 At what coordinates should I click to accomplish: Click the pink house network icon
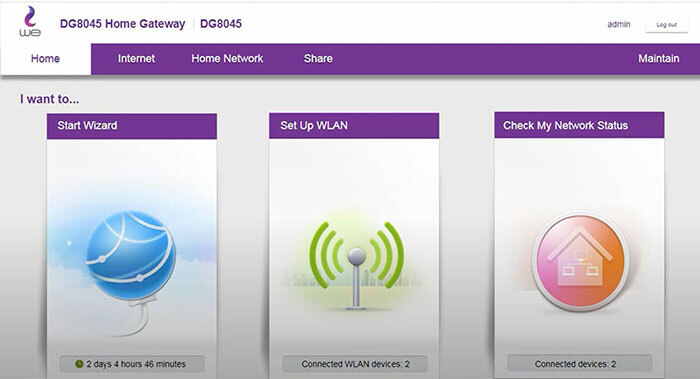point(579,262)
